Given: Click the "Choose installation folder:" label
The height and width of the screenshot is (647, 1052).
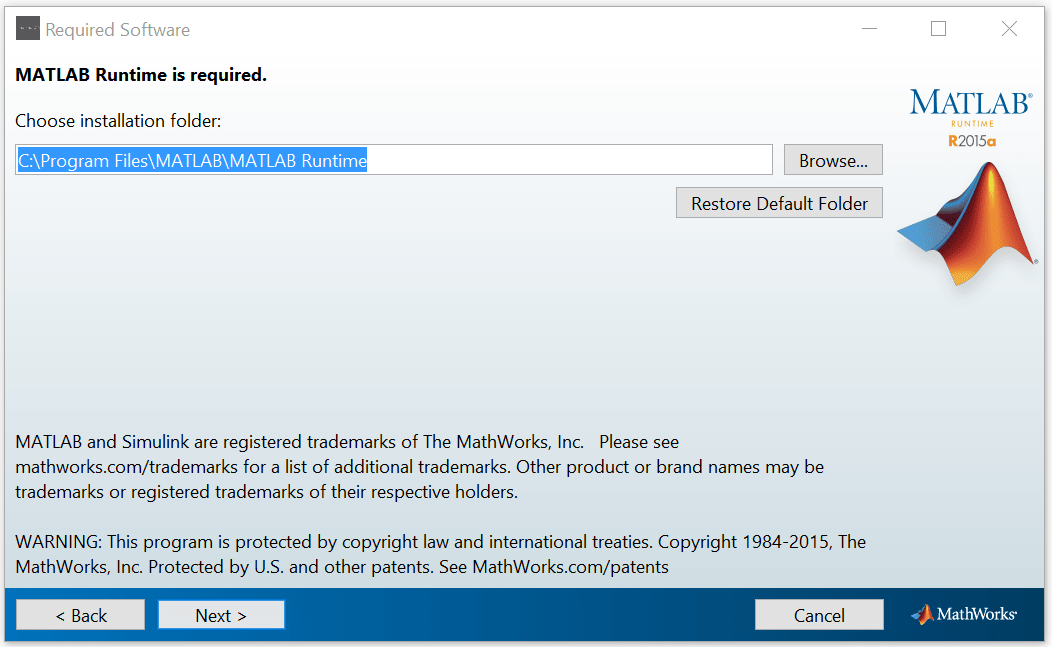Looking at the screenshot, I should pos(118,121).
